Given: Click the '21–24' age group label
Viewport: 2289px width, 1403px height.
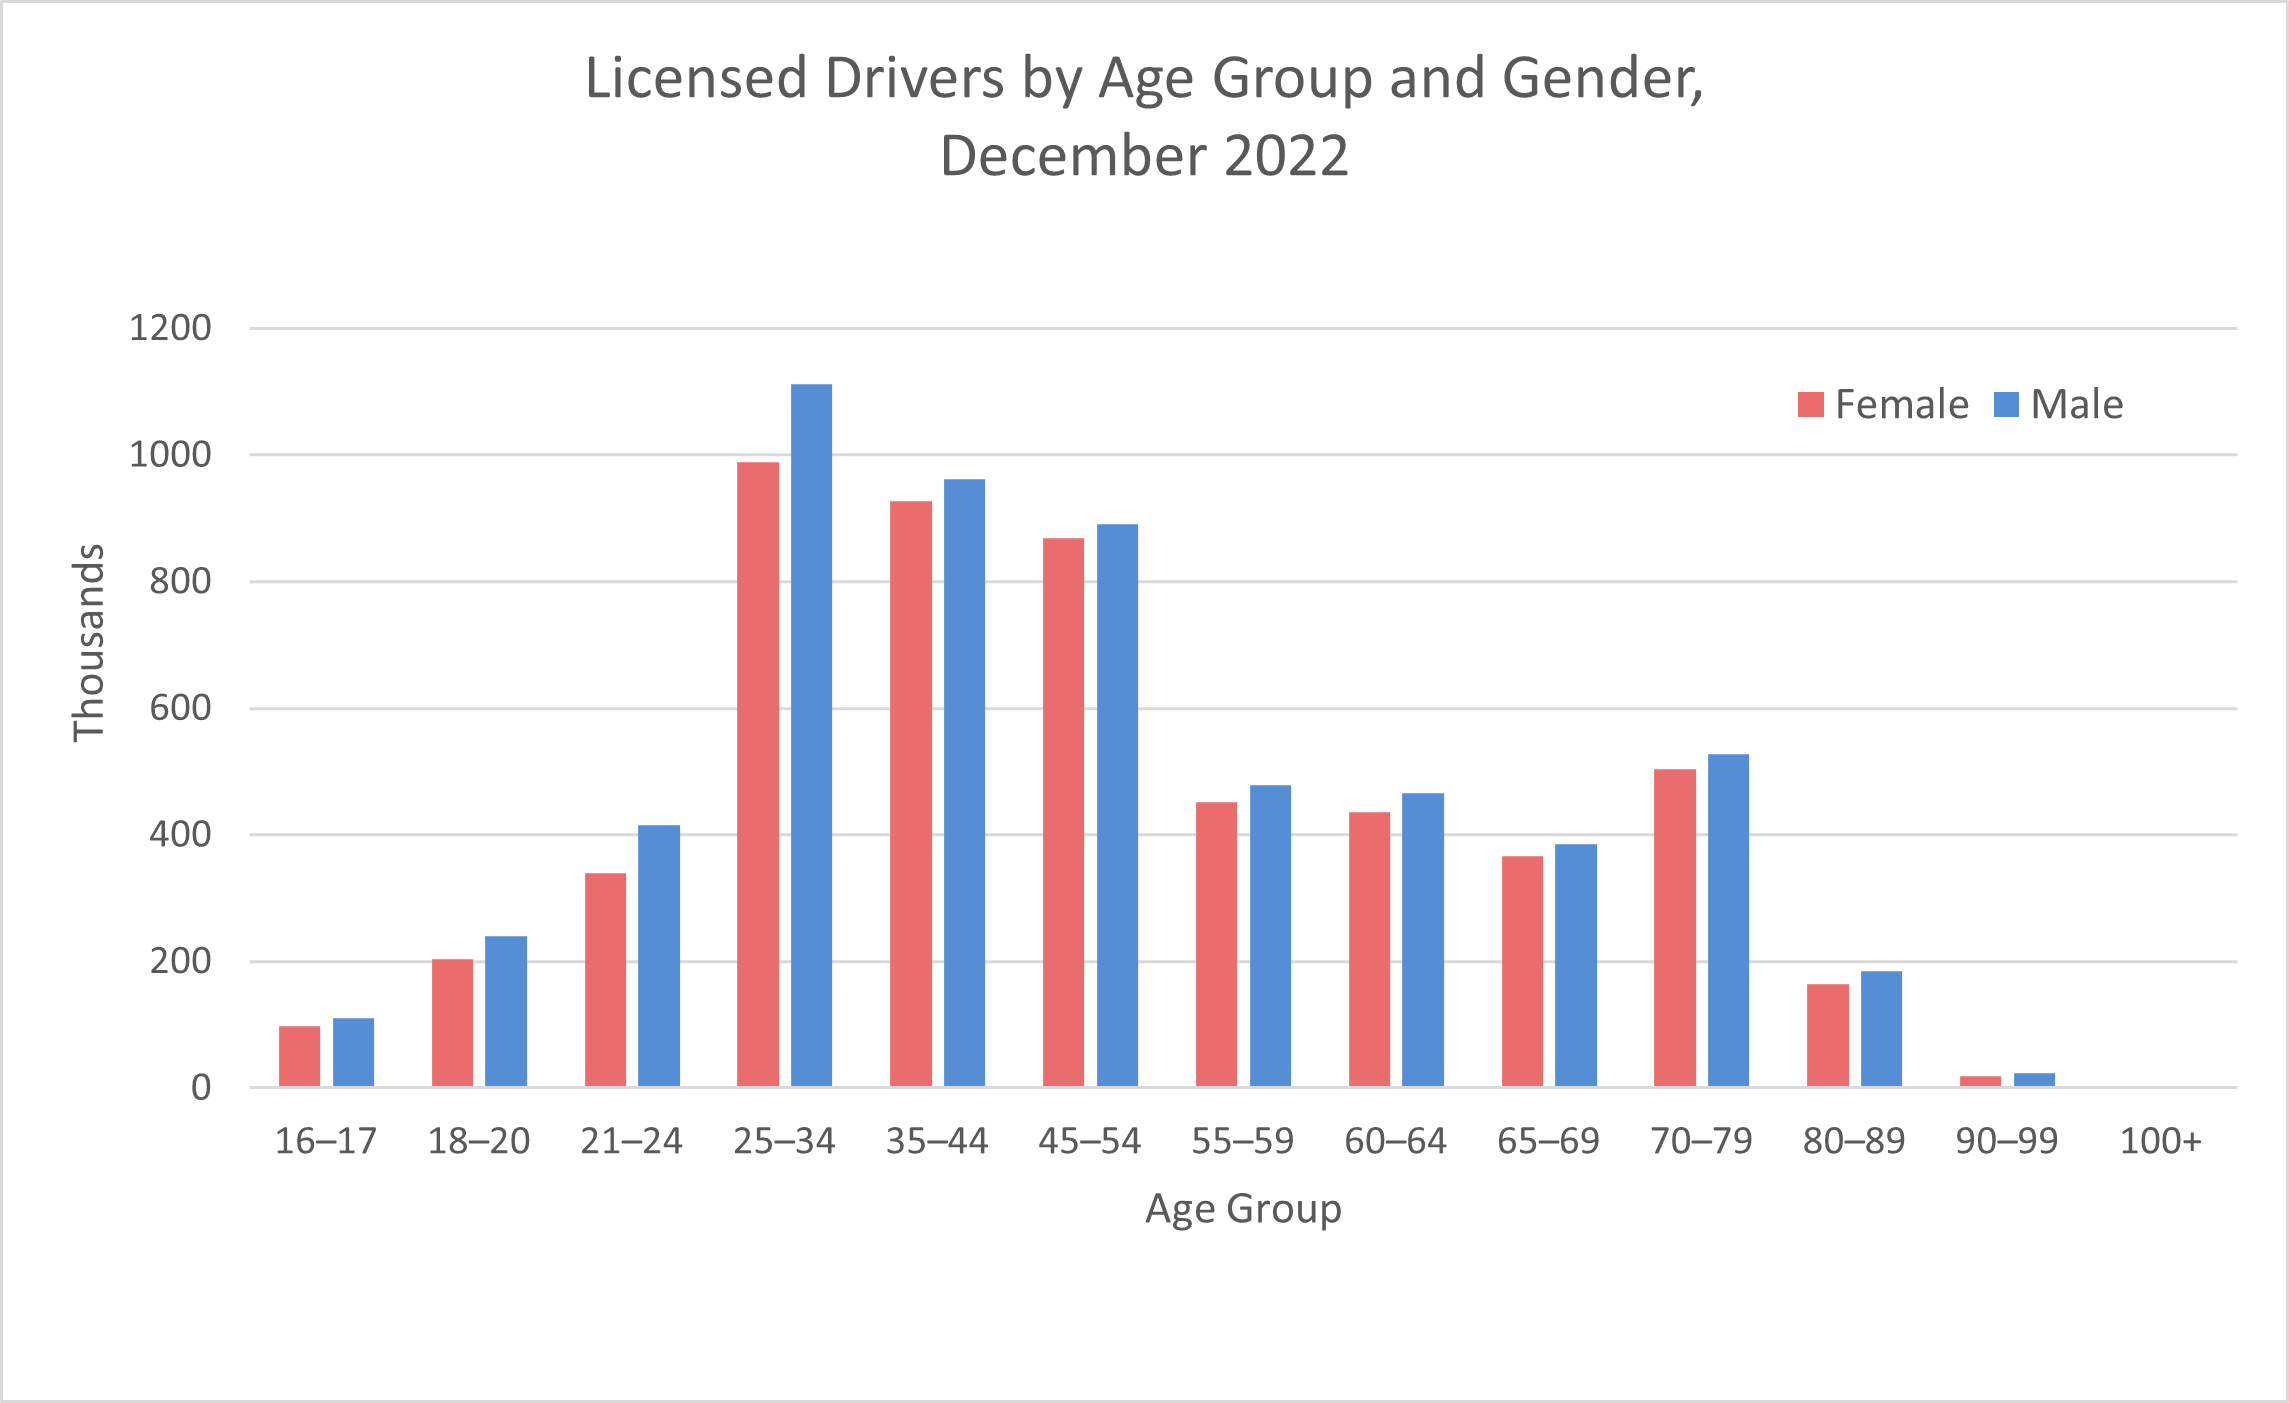Looking at the screenshot, I should pos(632,1141).
